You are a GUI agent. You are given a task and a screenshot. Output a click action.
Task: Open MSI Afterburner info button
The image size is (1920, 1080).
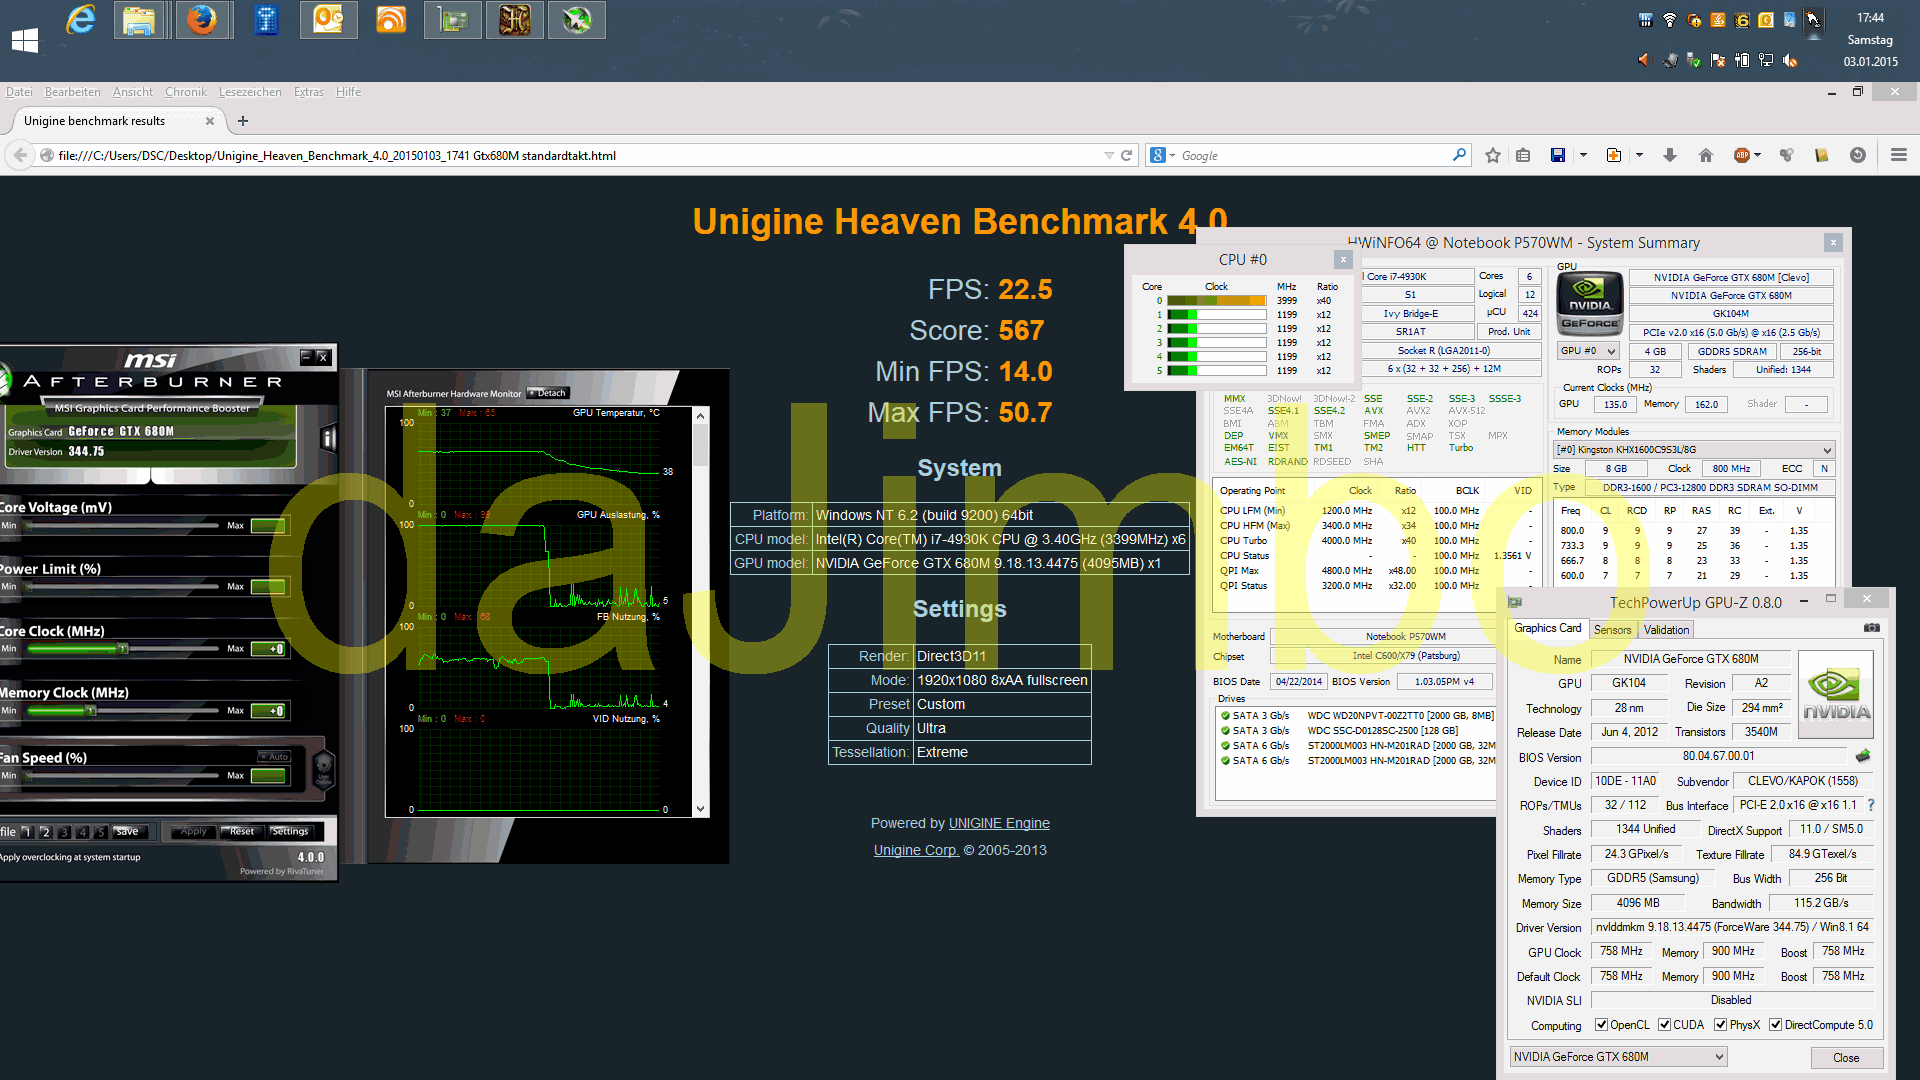[327, 438]
